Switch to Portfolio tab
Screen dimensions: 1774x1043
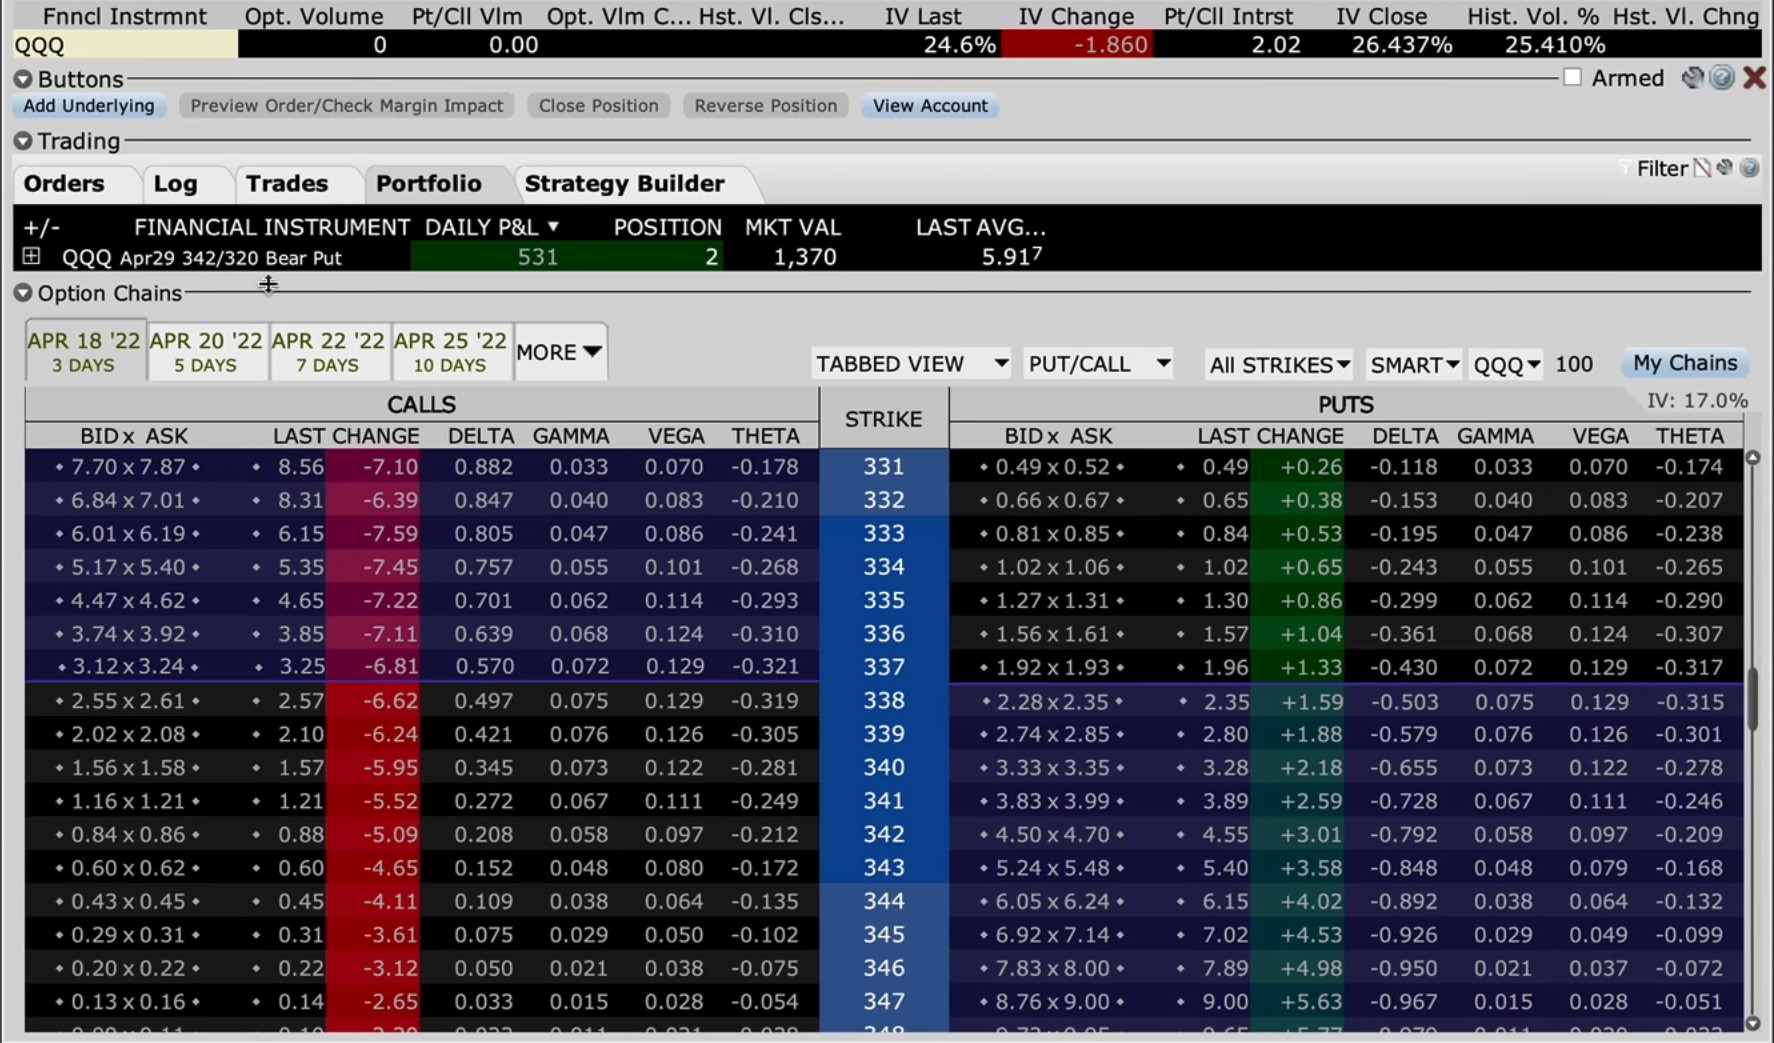pos(429,184)
